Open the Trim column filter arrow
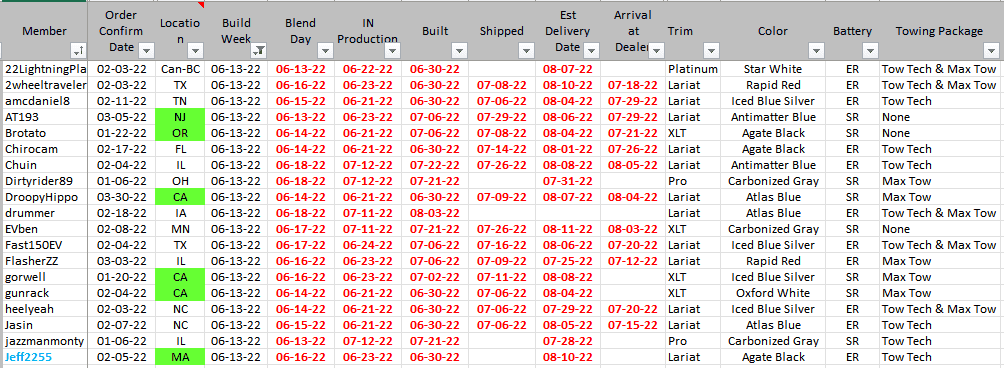The height and width of the screenshot is (368, 1004). (x=711, y=51)
